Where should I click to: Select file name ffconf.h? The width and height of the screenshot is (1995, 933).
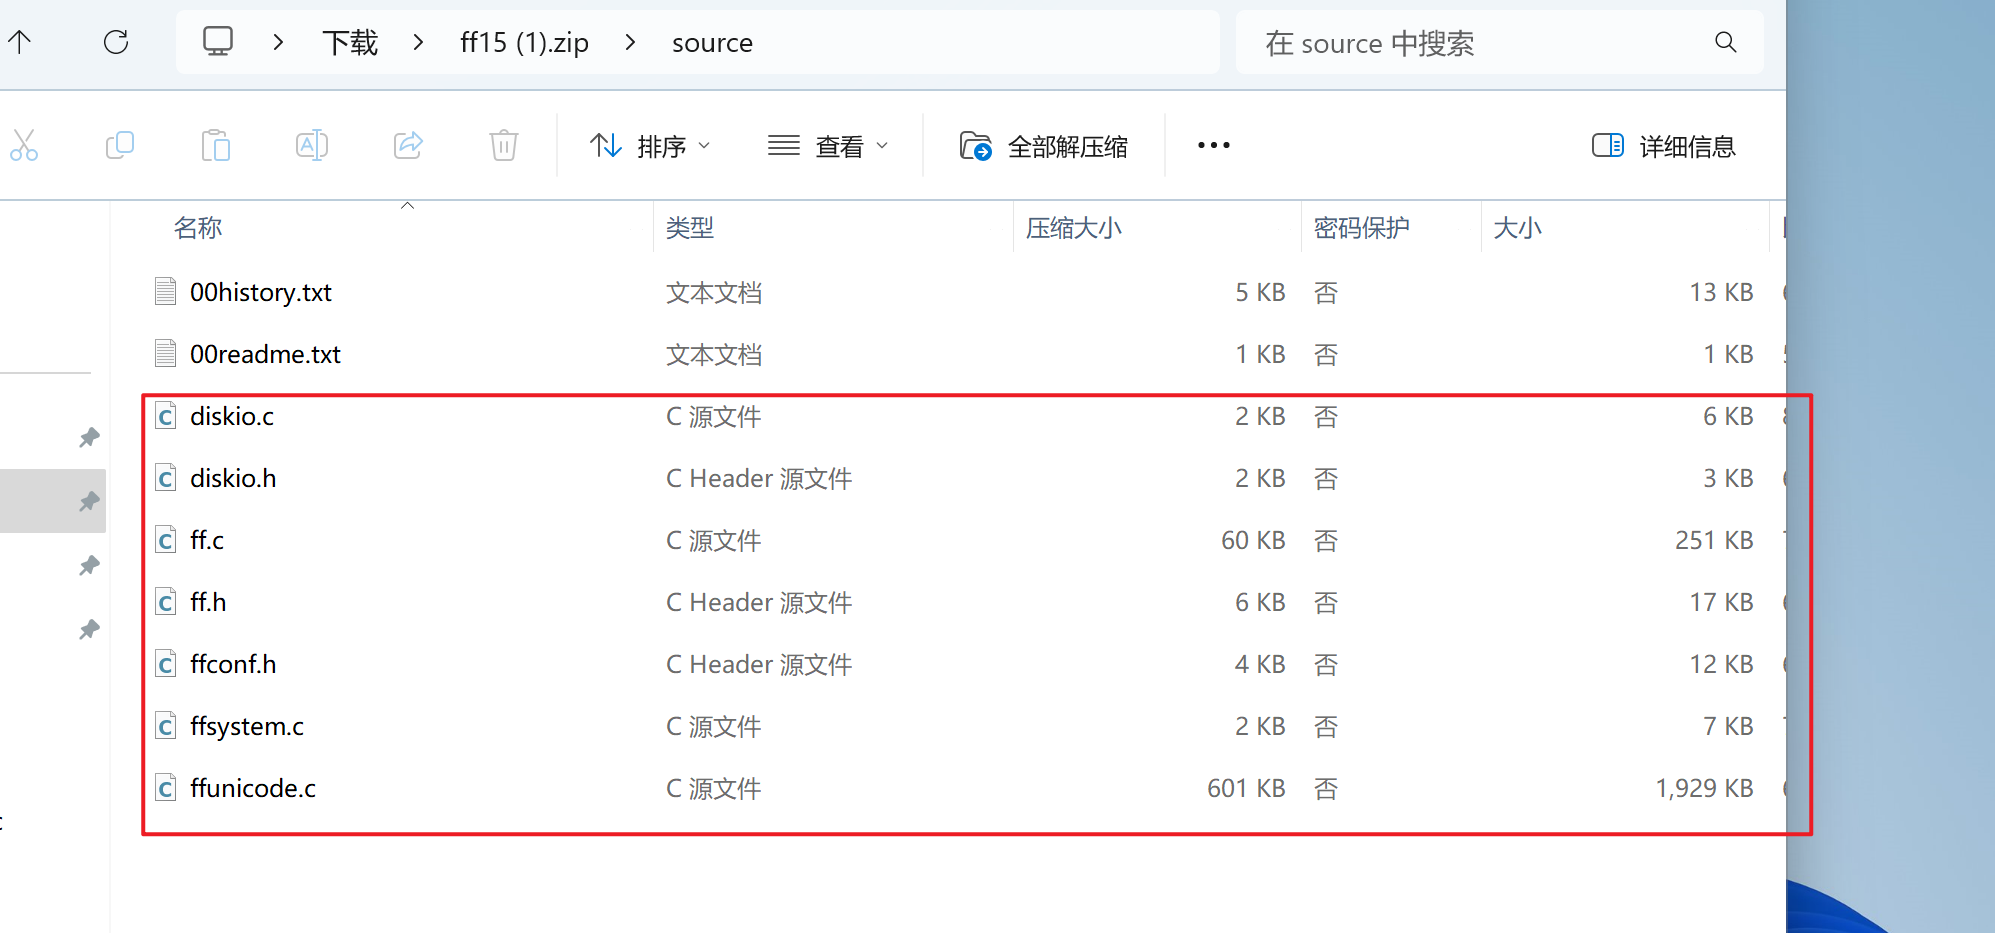tap(233, 664)
